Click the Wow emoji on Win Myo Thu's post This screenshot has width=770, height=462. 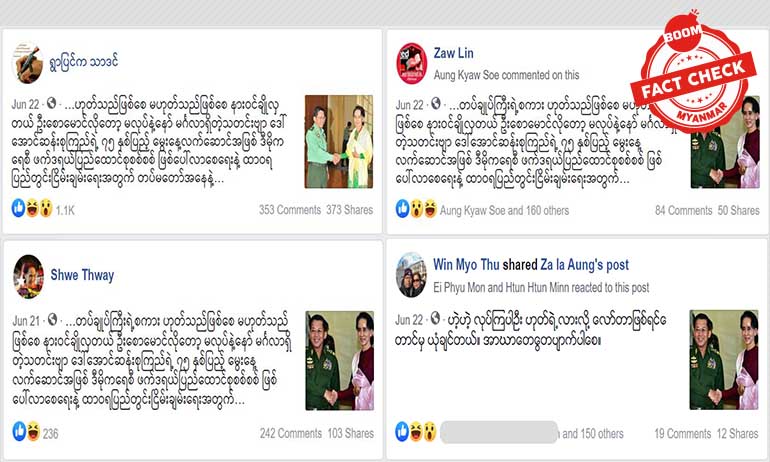click(429, 432)
